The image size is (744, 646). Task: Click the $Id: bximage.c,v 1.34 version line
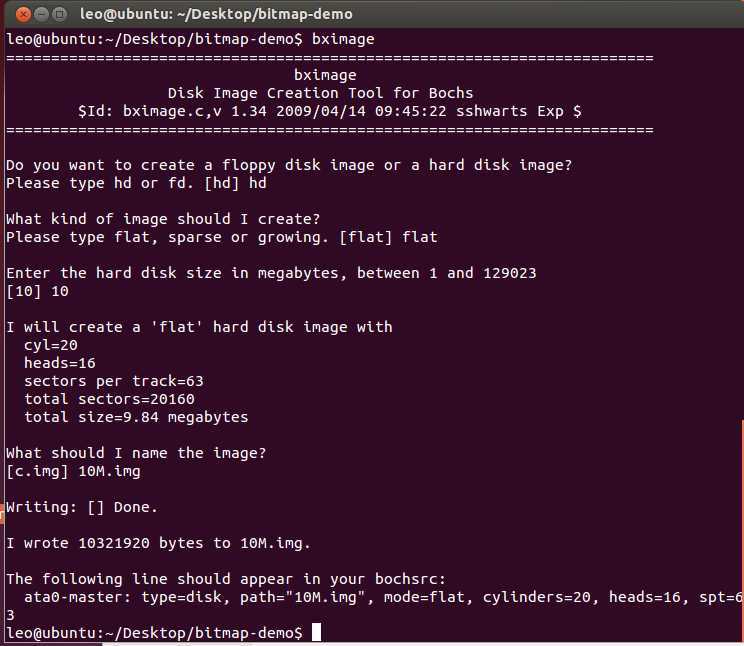pos(329,111)
